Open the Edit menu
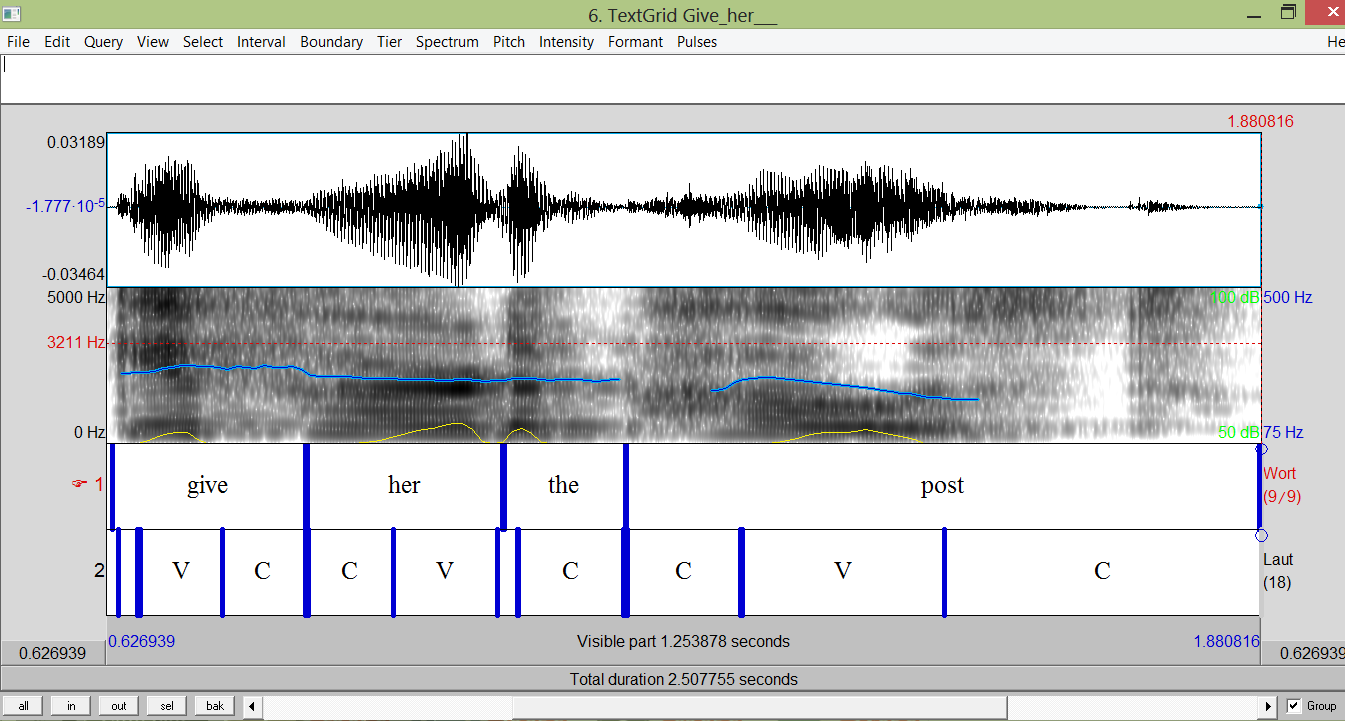 point(57,42)
